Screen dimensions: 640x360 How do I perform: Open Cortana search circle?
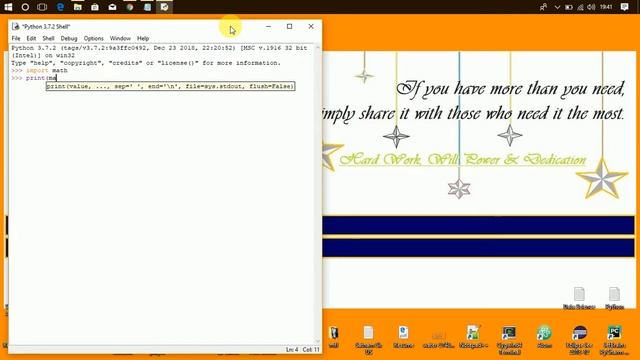pos(25,7)
